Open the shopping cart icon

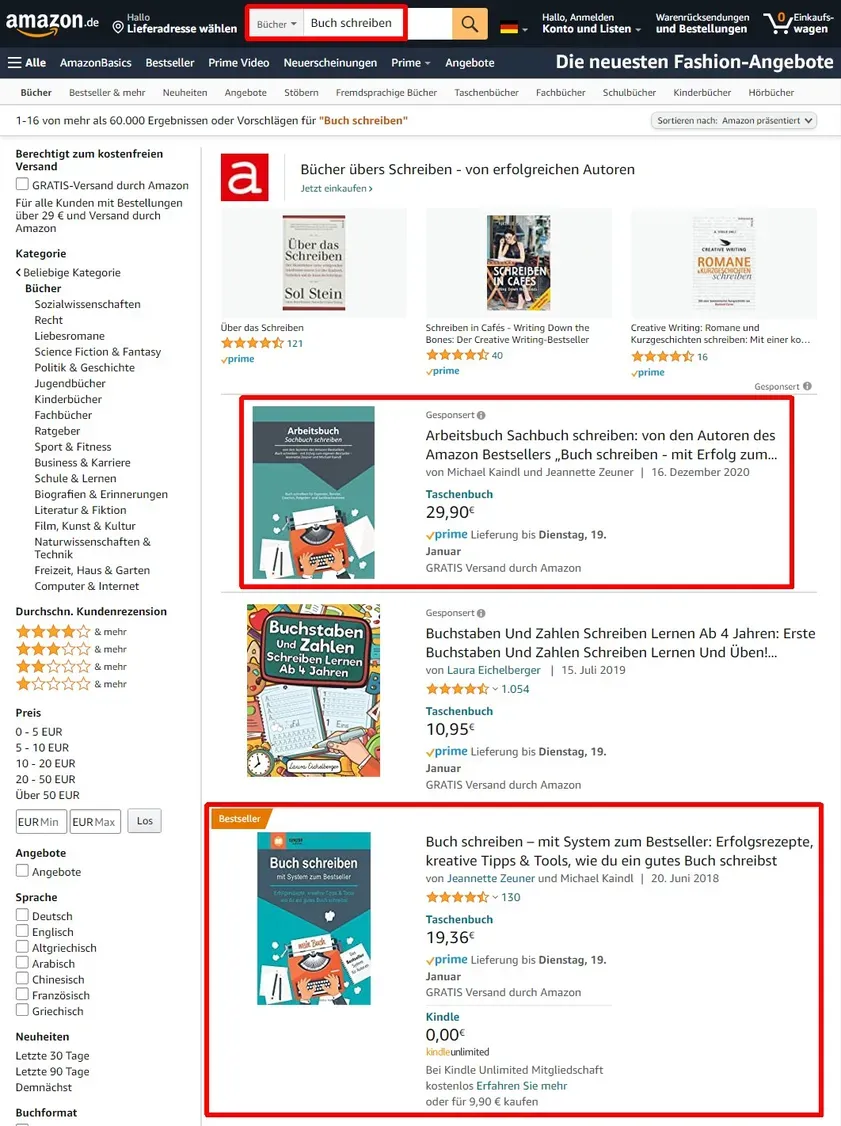coord(777,22)
